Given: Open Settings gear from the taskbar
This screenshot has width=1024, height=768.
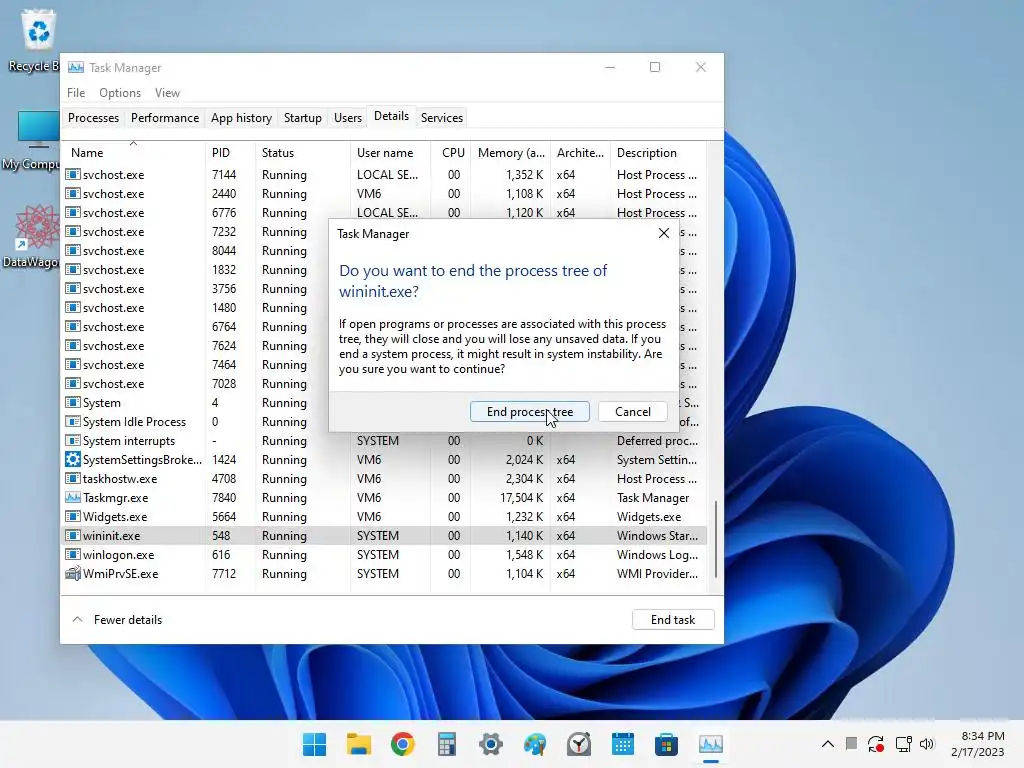Looking at the screenshot, I should tap(490, 744).
